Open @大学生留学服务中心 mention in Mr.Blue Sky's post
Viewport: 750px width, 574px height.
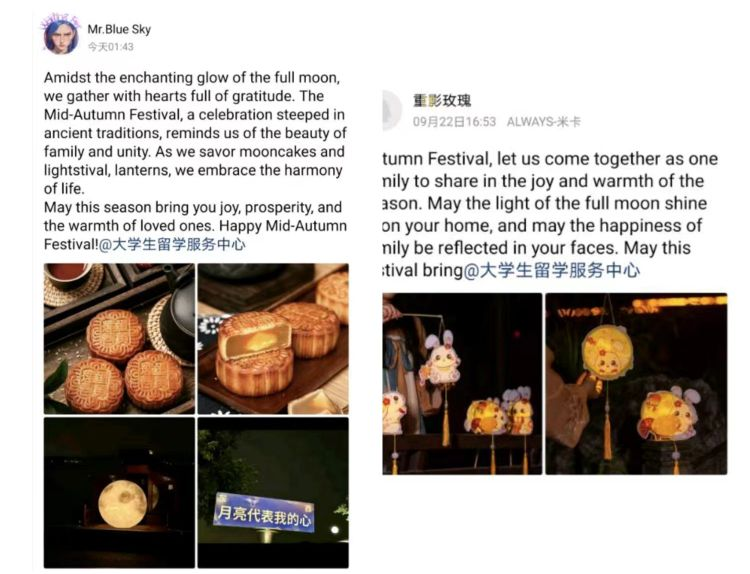172,244
